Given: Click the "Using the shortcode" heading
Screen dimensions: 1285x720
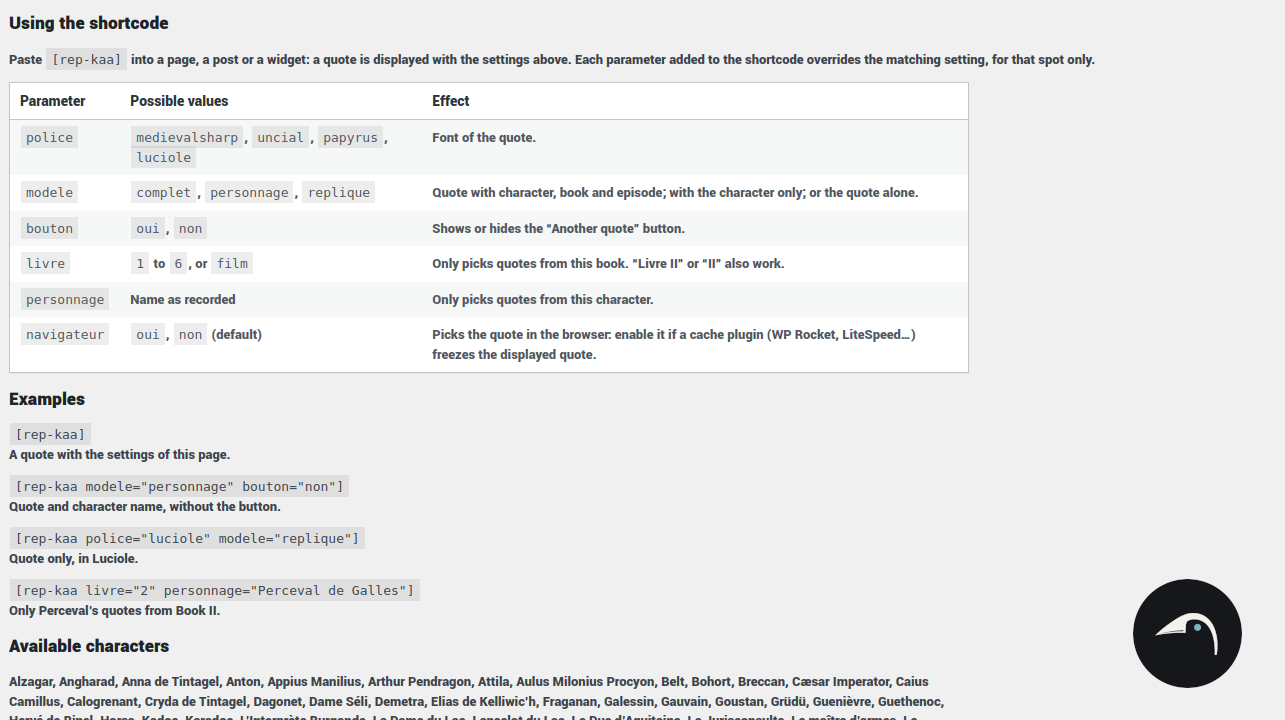Looking at the screenshot, I should [x=89, y=23].
